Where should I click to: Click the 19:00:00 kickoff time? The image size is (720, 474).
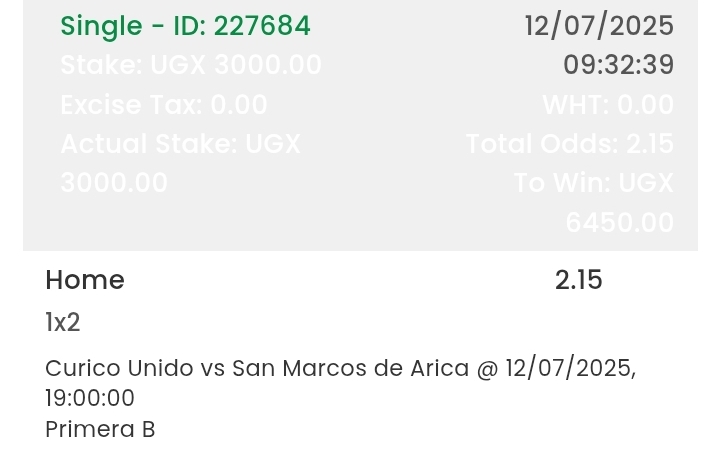(90, 398)
